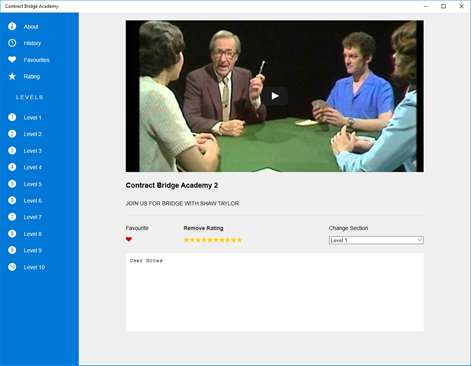
Task: Select the Level 3 number icon
Action: [x=12, y=151]
